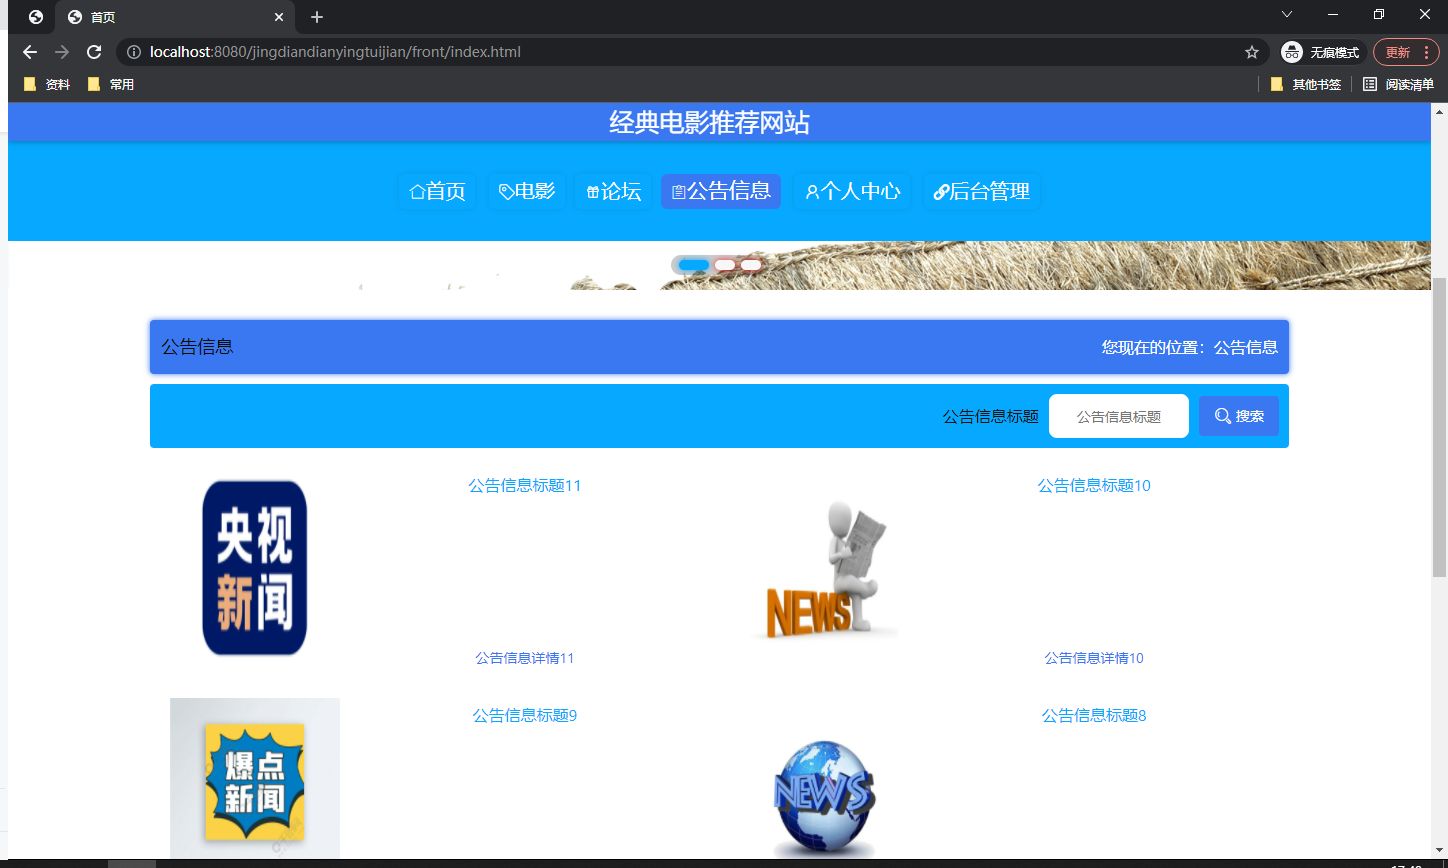Screen dimensions: 1448x868
Task: Click the link icon beside 后台管理
Action: [939, 191]
